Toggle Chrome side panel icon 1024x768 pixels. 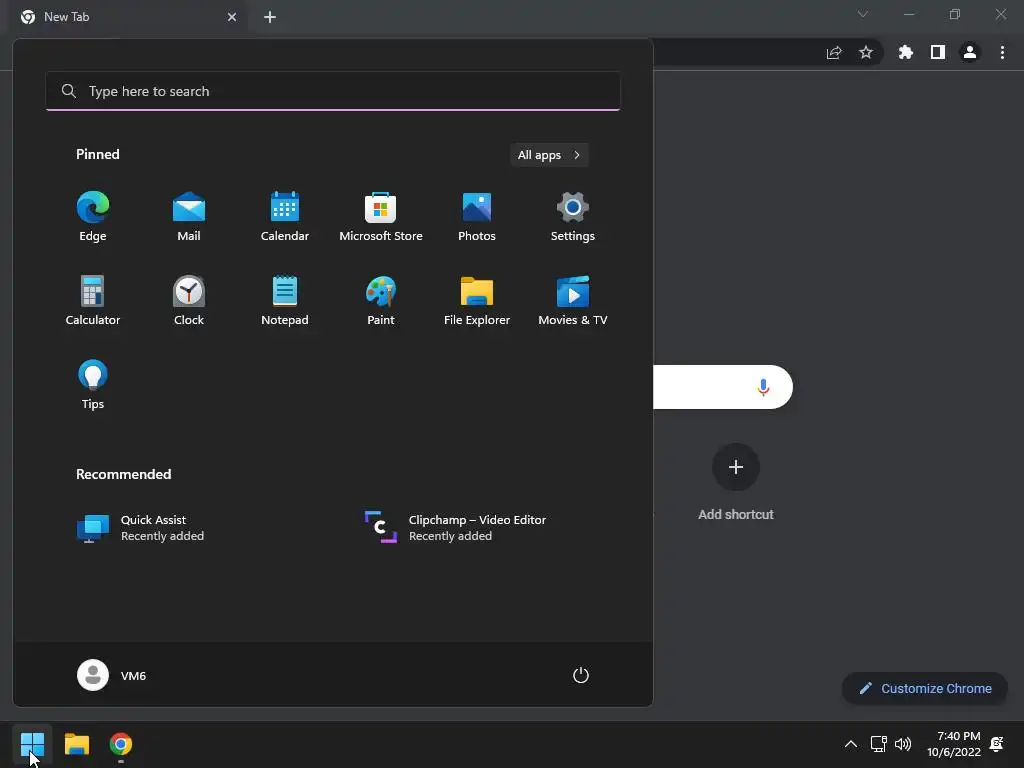pyautogui.click(x=938, y=52)
